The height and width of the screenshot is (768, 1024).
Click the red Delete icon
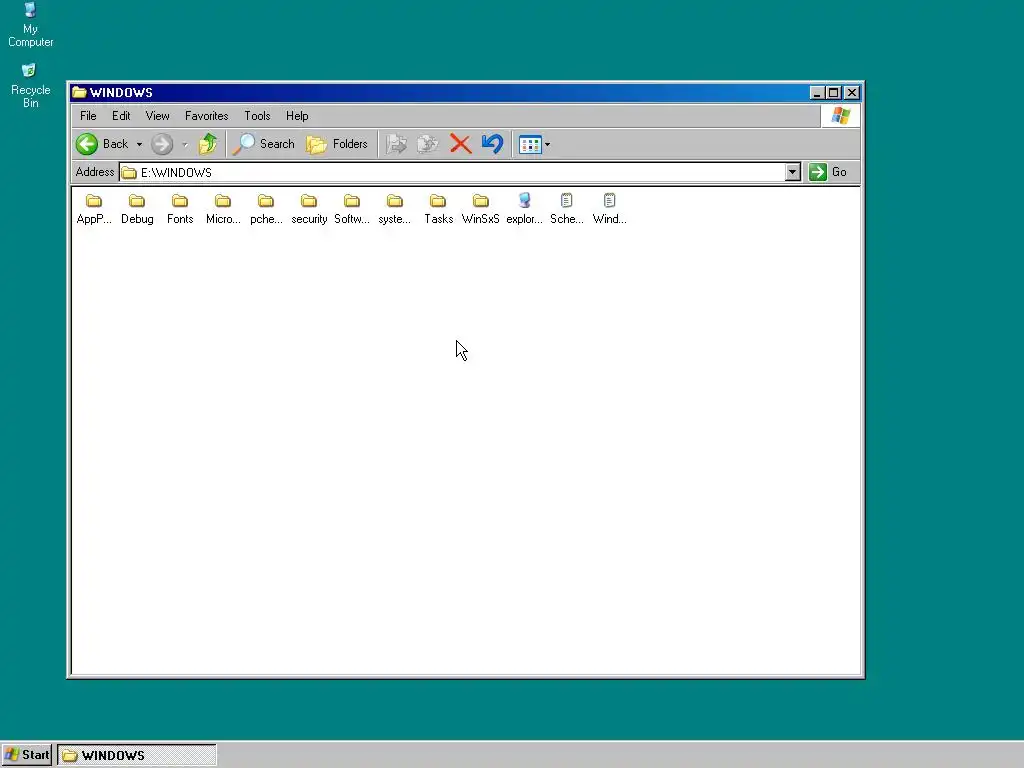point(460,144)
